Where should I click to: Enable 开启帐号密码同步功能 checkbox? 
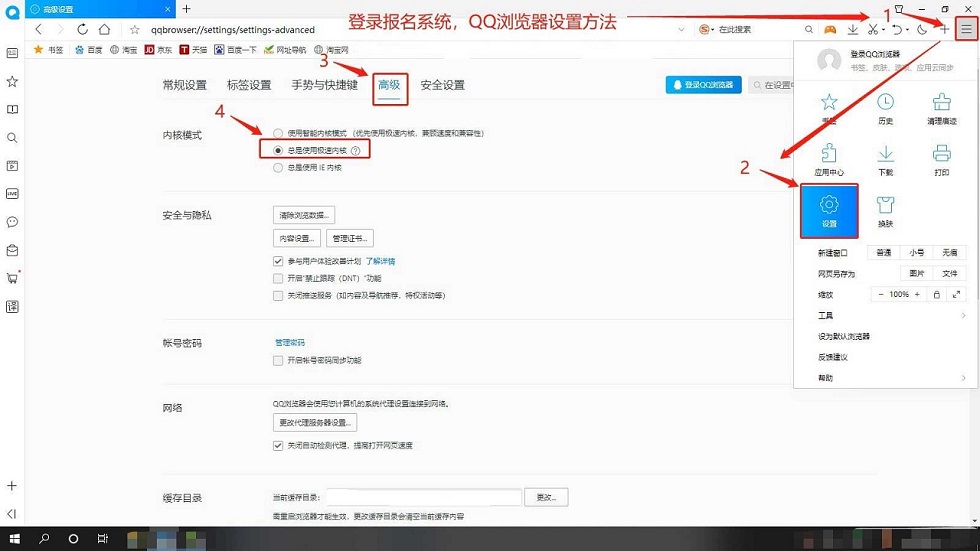pos(278,360)
